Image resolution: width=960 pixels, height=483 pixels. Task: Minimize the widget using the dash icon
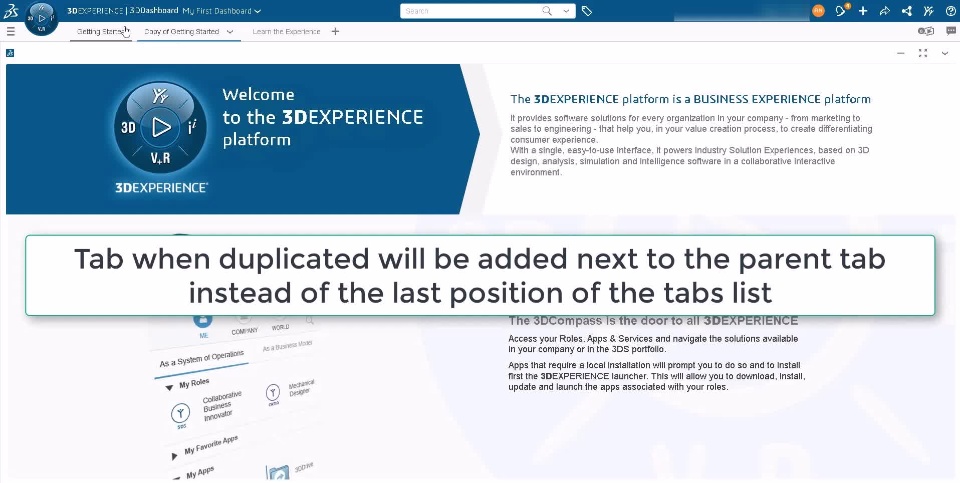pos(901,53)
